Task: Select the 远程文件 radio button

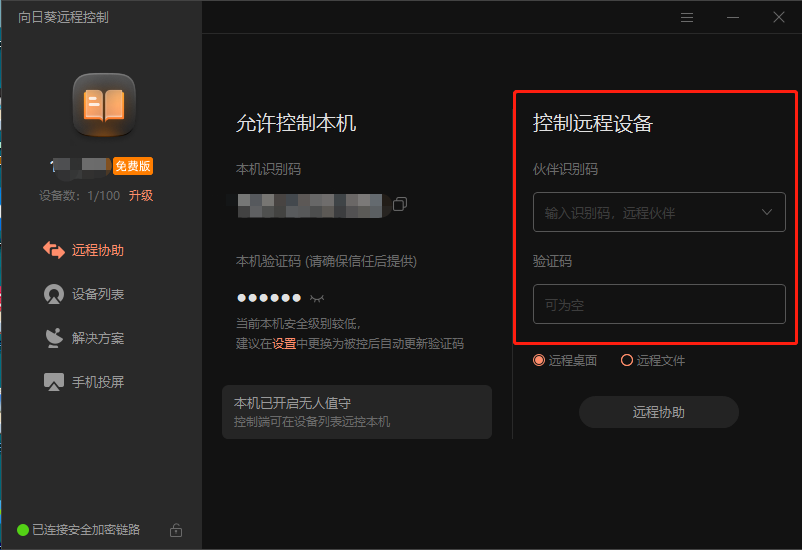Action: click(x=627, y=360)
